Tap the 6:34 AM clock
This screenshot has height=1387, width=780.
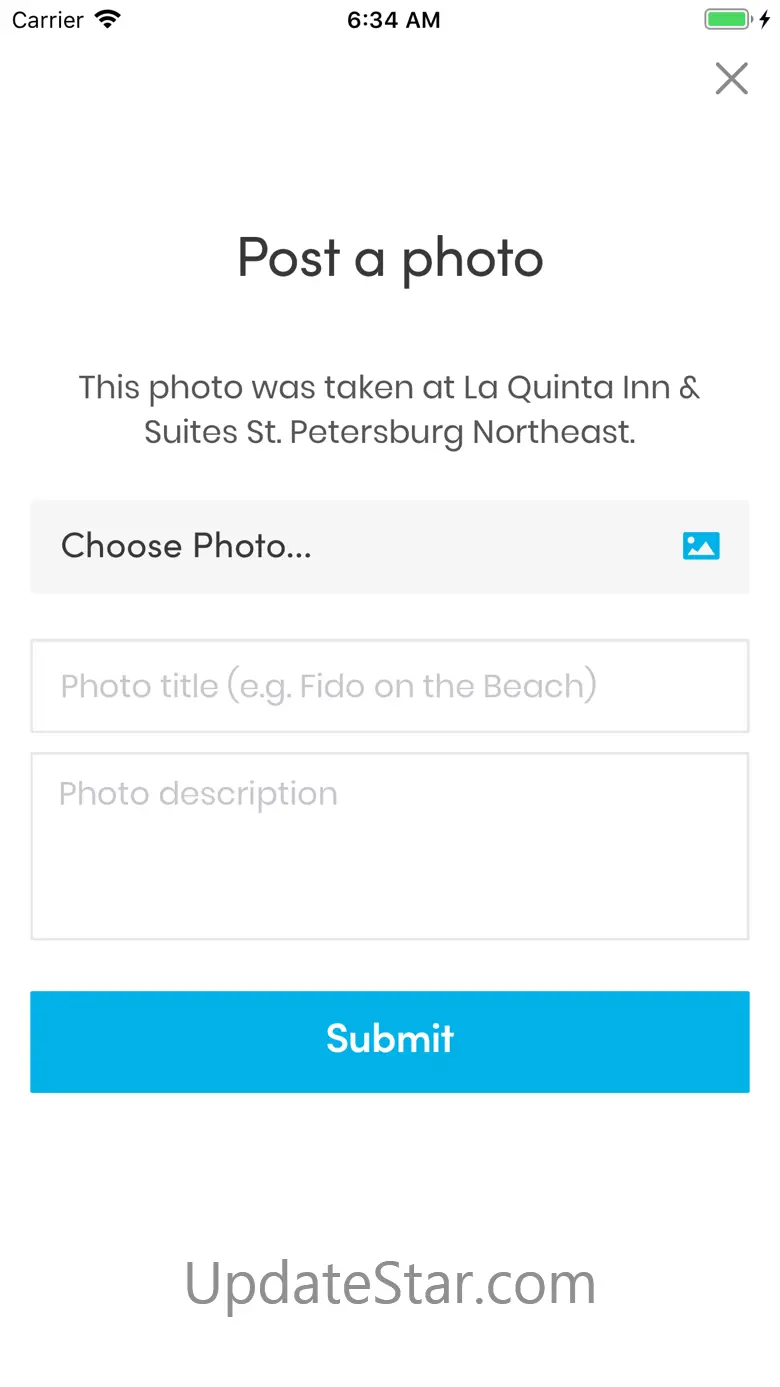pyautogui.click(x=393, y=20)
